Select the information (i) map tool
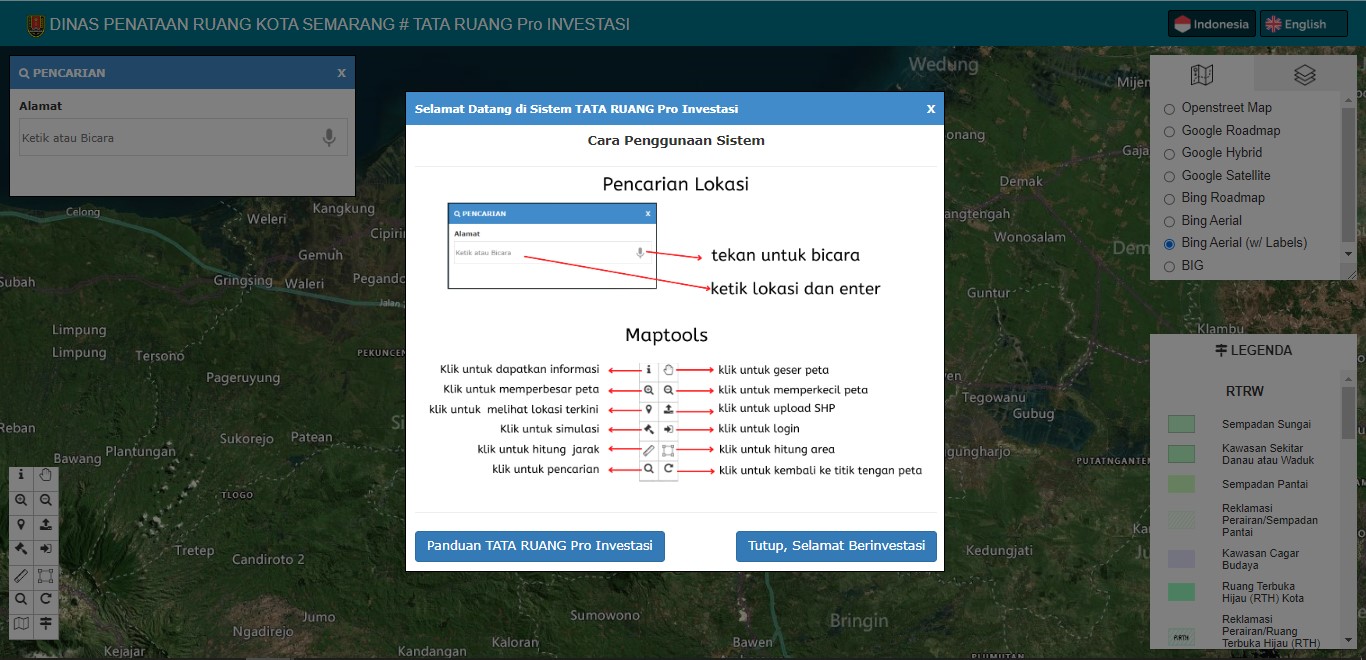This screenshot has height=660, width=1366. (x=21, y=475)
